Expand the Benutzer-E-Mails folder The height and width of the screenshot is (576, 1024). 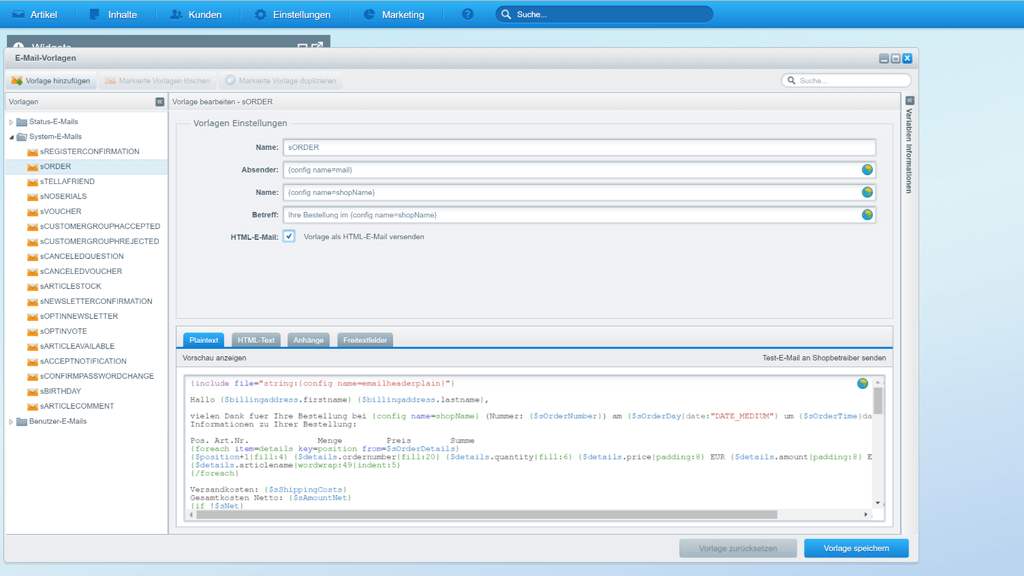pos(11,422)
